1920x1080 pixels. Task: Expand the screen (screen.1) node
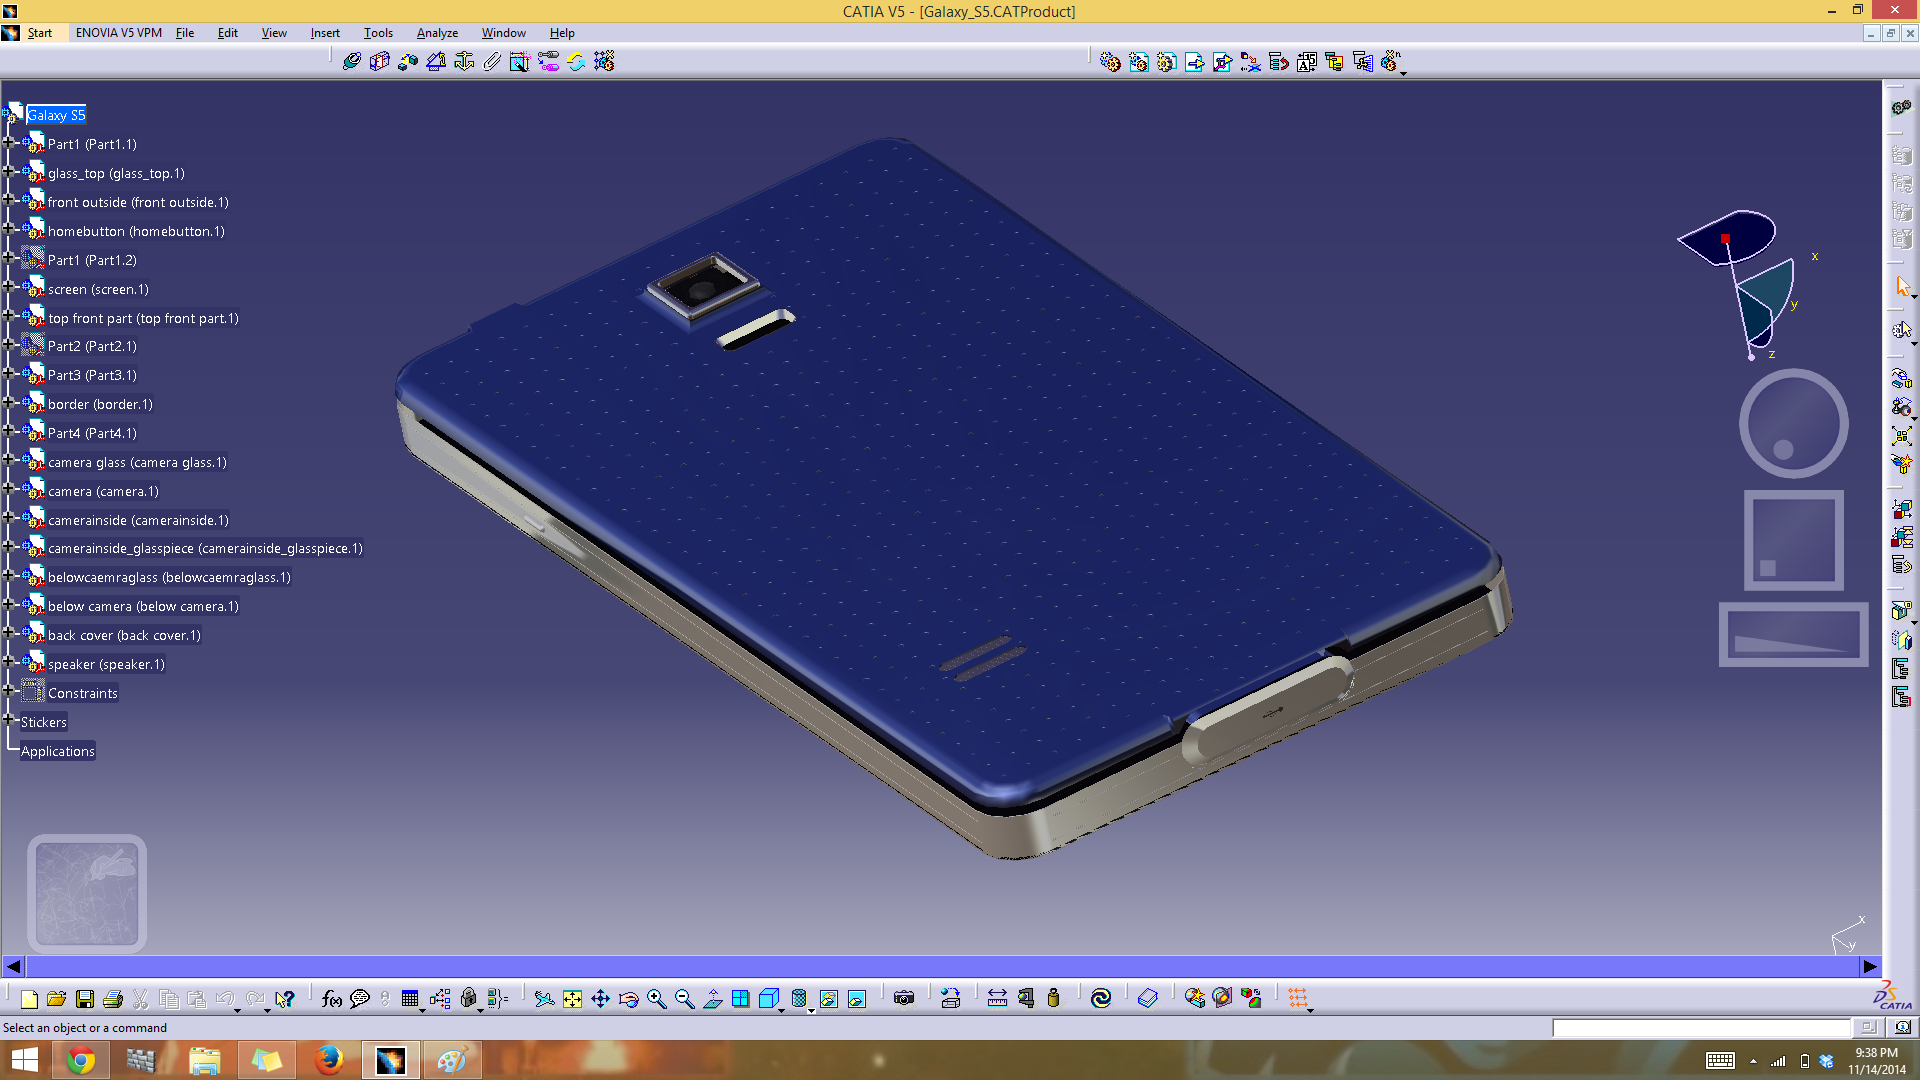(x=8, y=286)
